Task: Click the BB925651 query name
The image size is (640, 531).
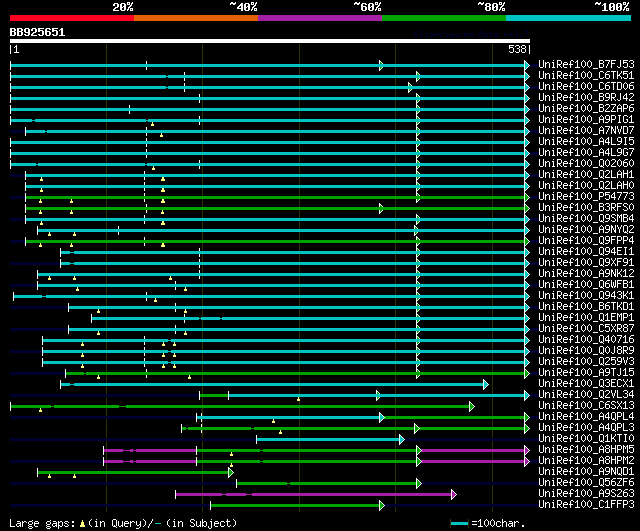Action: [x=37, y=33]
